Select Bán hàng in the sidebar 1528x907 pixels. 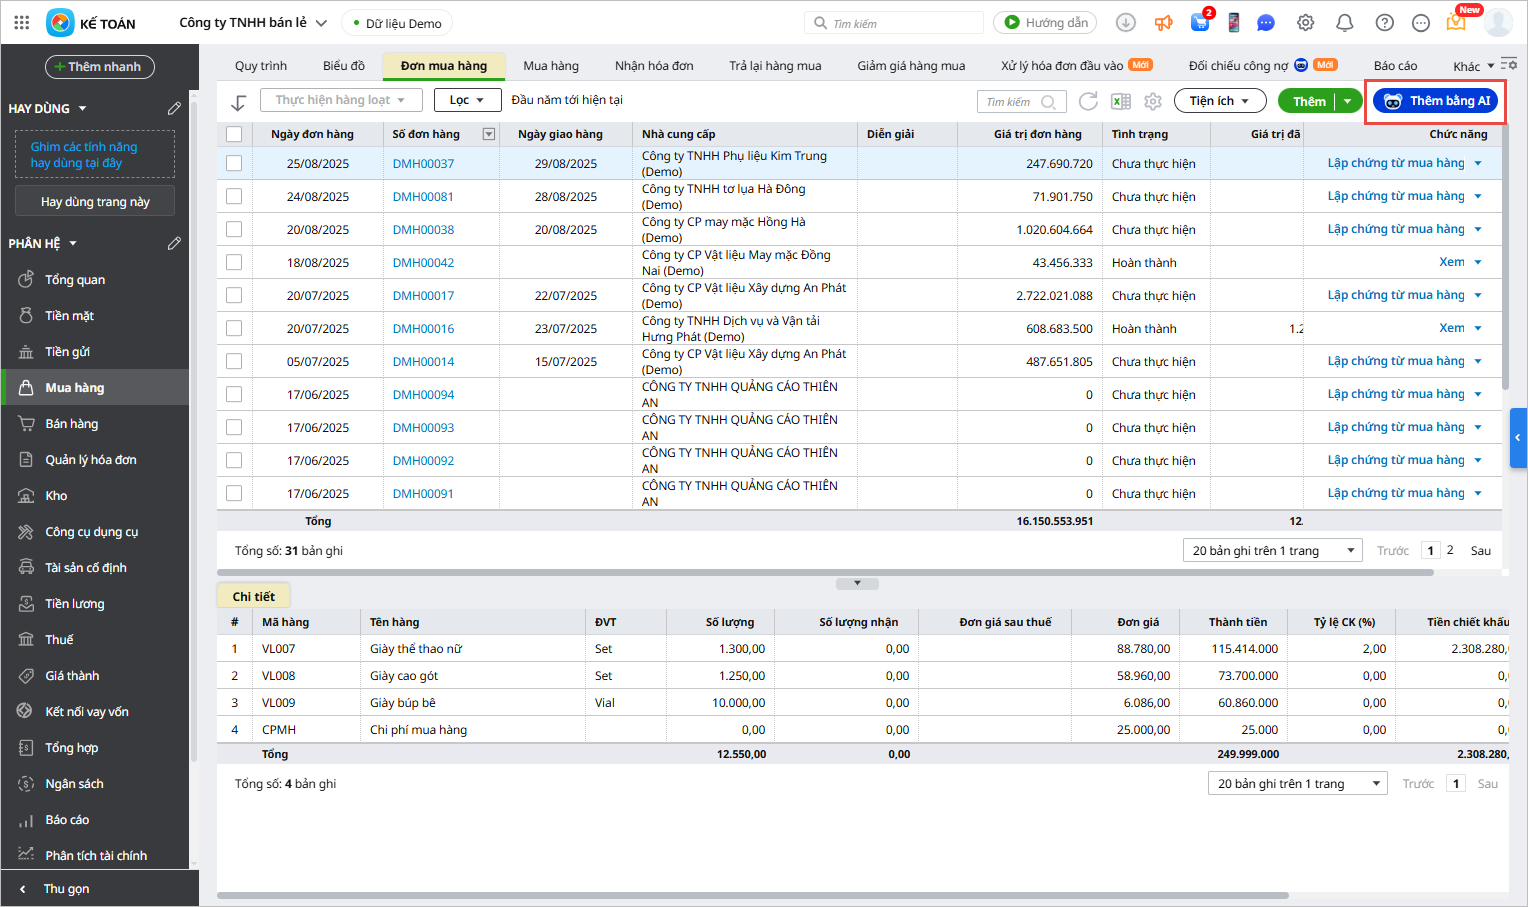(x=72, y=424)
